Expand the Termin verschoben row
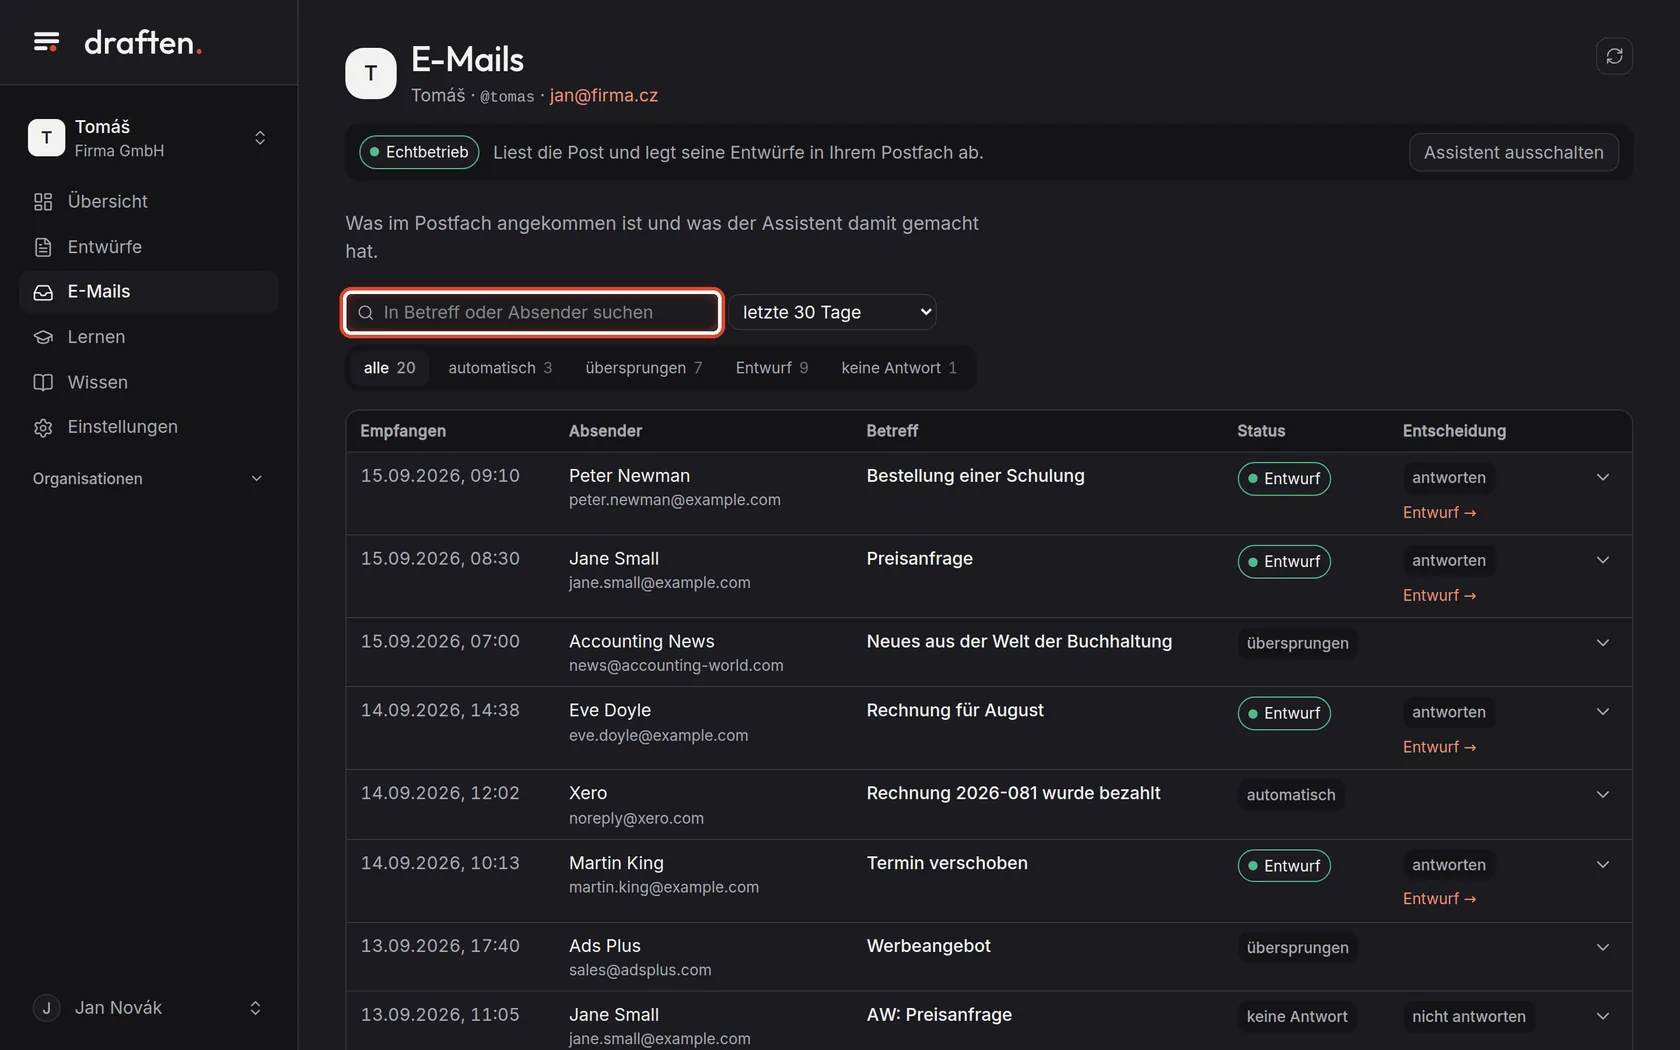Screen dimensions: 1680x1050 [x=1602, y=864]
